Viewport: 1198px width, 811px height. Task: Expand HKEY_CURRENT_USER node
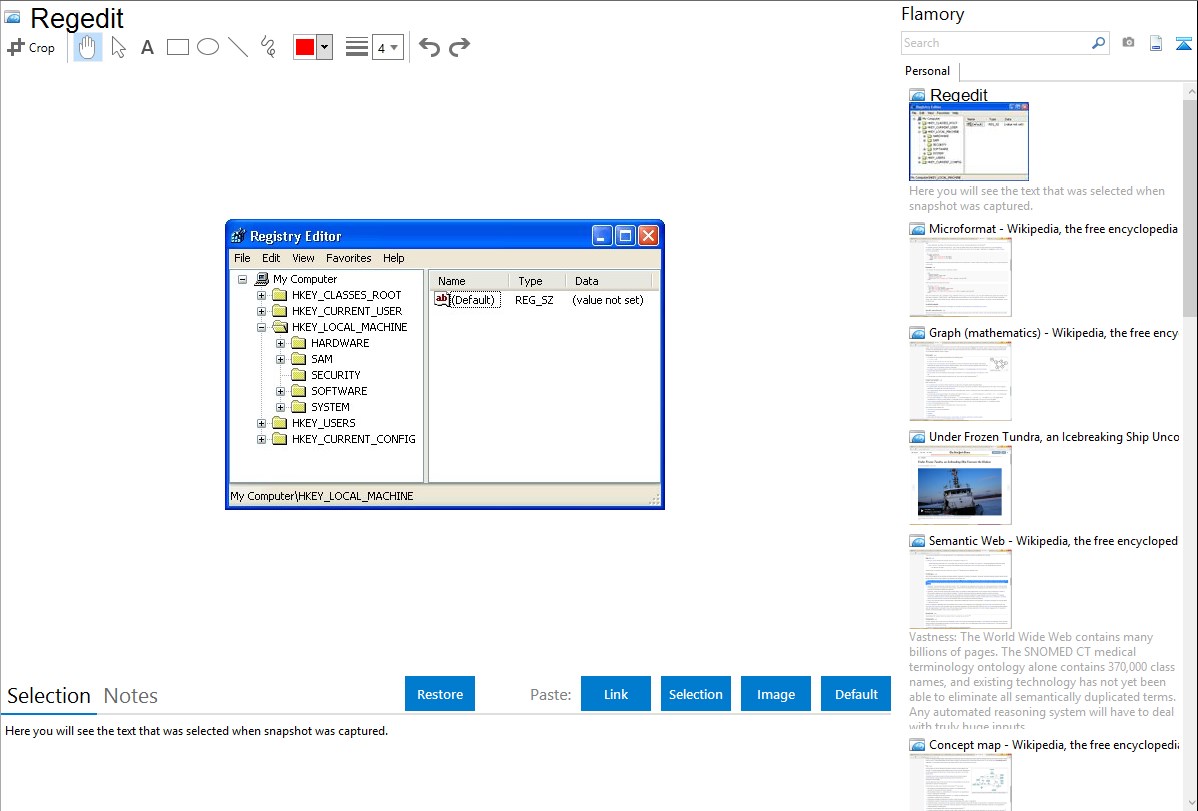click(261, 311)
